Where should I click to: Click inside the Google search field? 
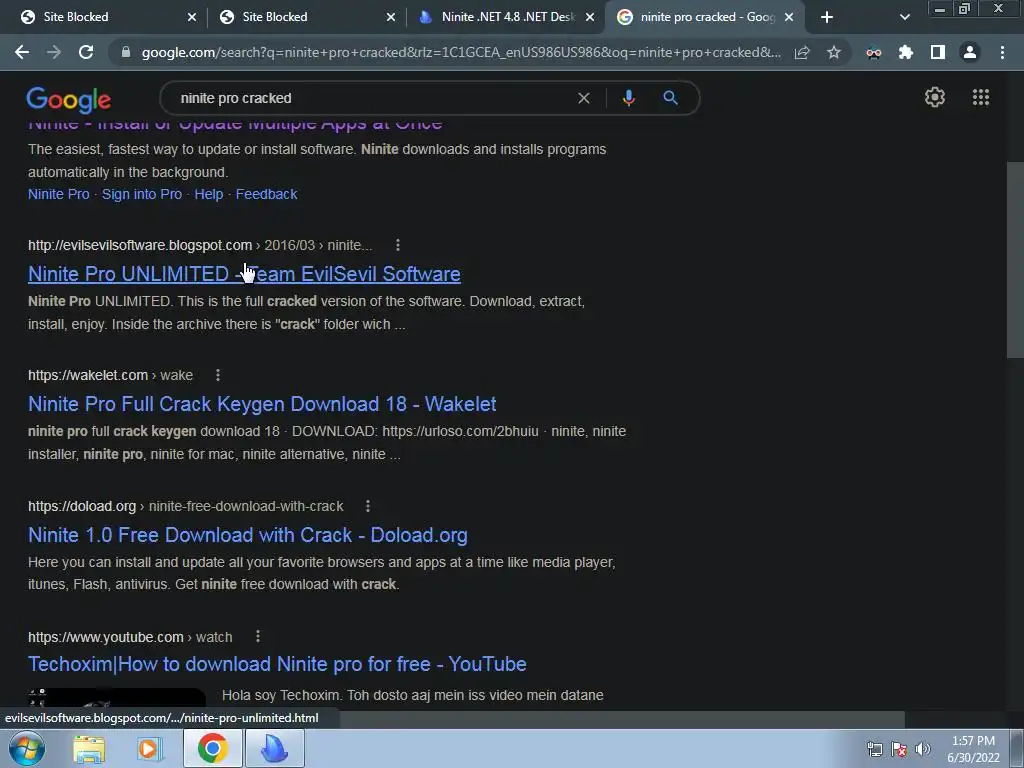[x=372, y=98]
